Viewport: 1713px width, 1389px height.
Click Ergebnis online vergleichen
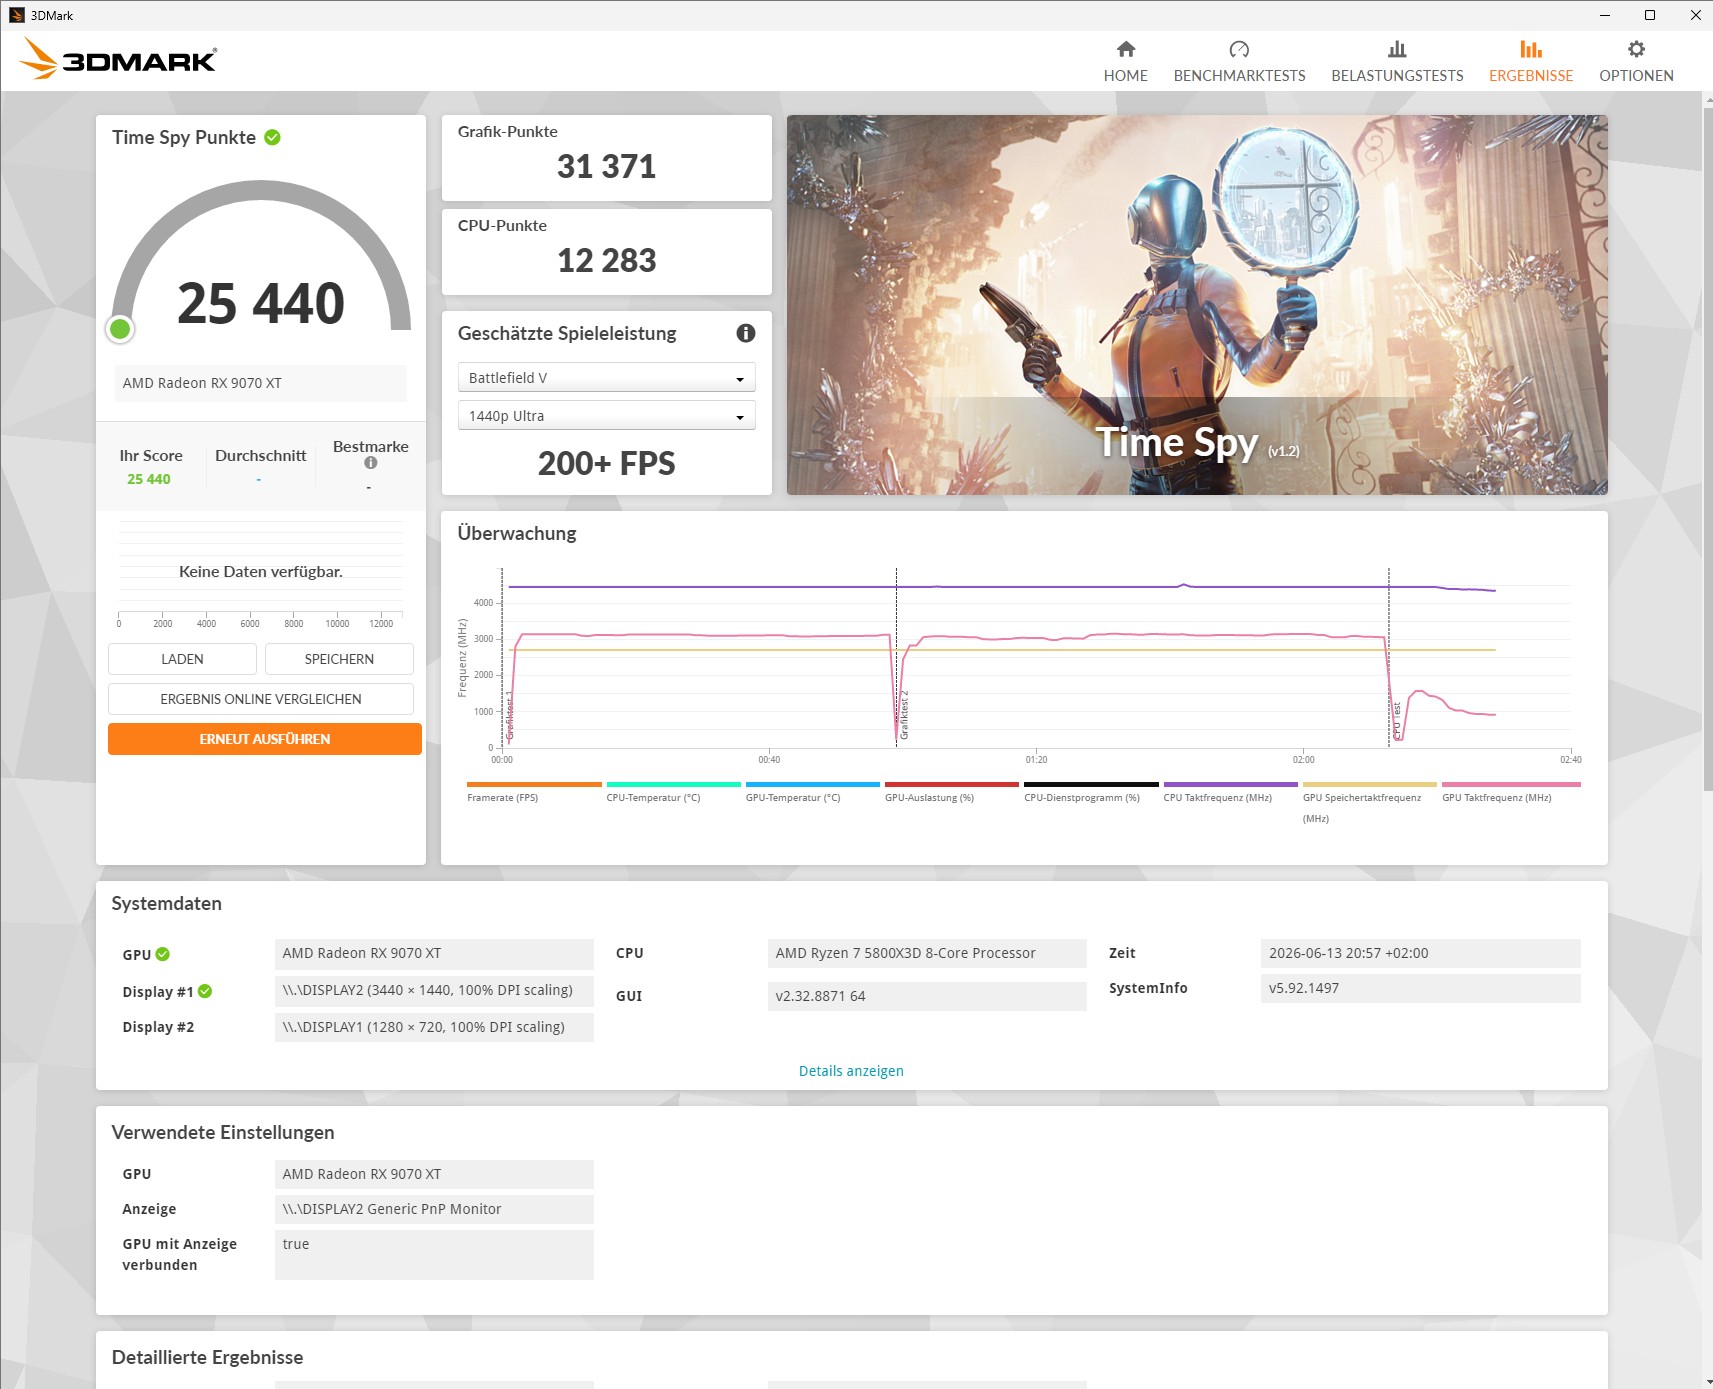(261, 699)
